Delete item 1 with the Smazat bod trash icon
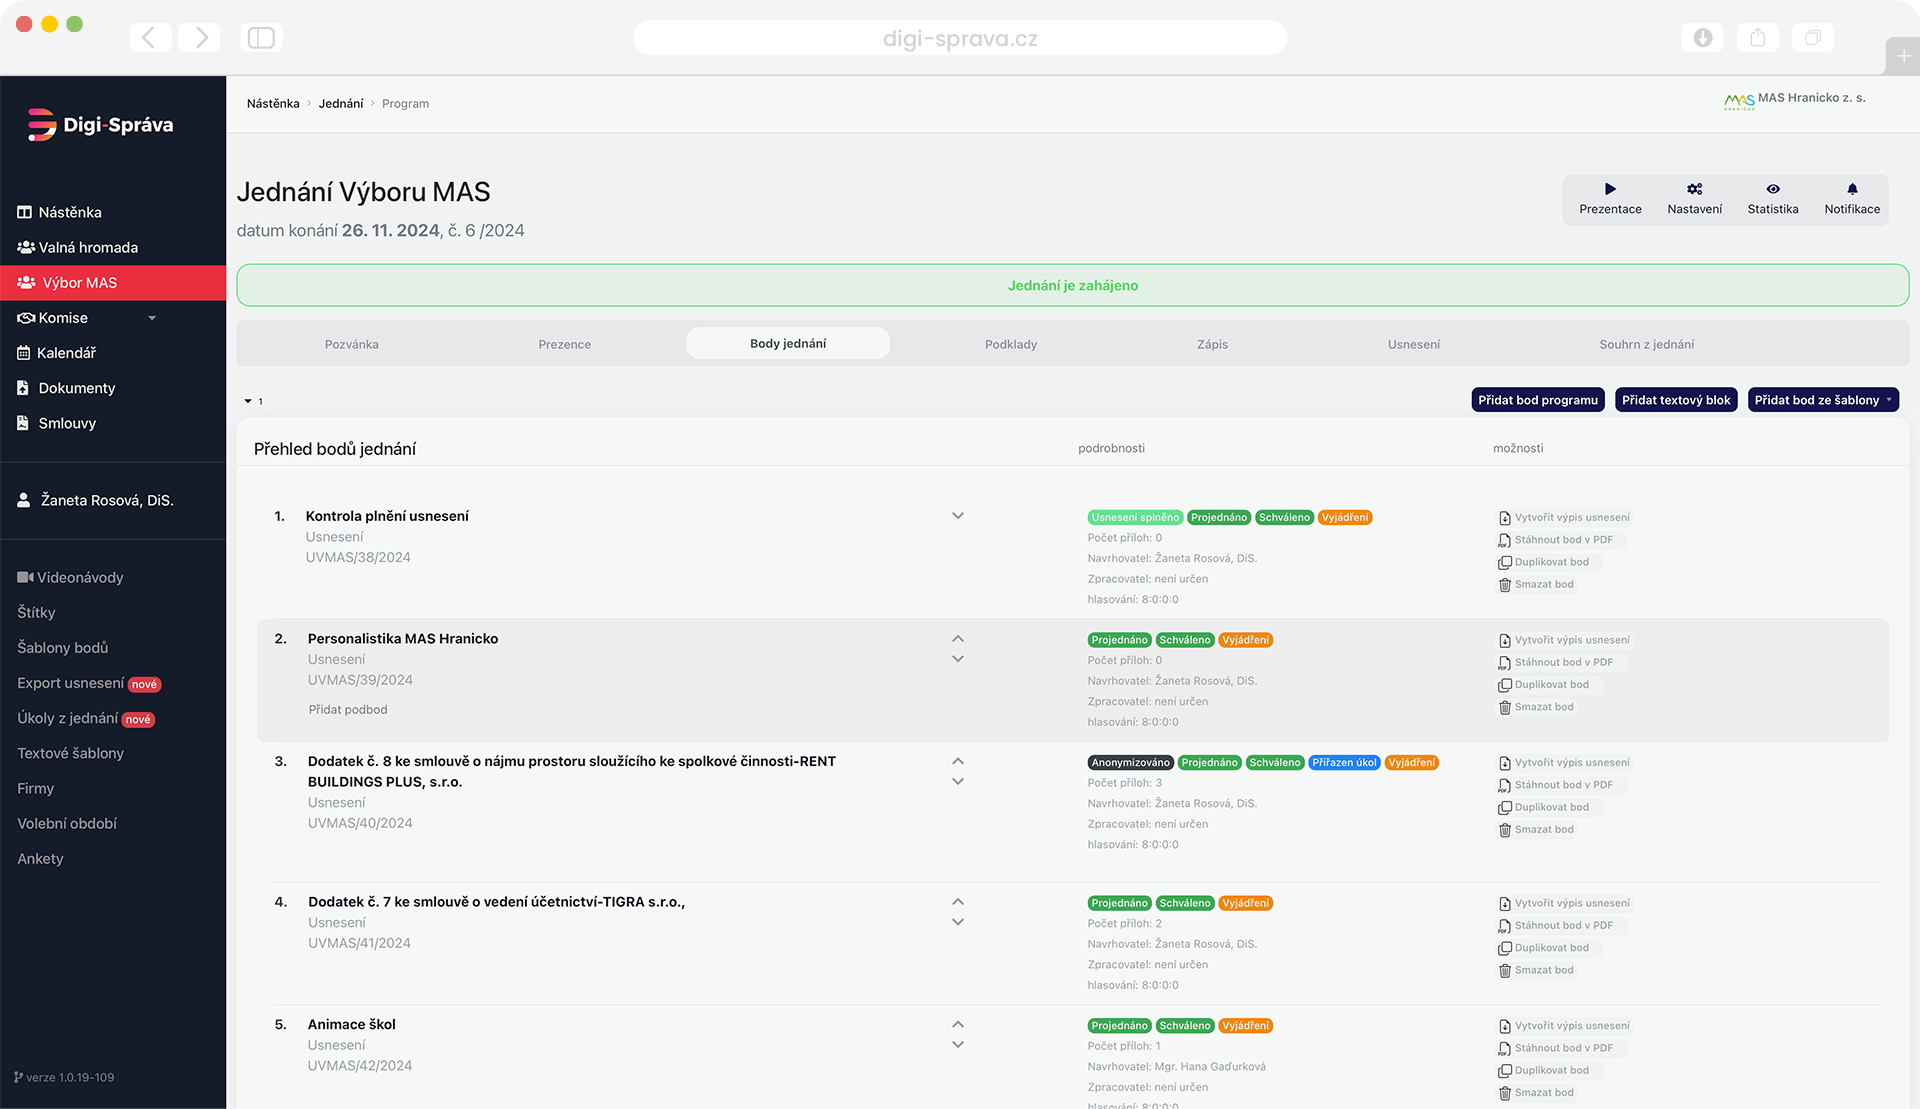The width and height of the screenshot is (1920, 1109). click(1505, 585)
